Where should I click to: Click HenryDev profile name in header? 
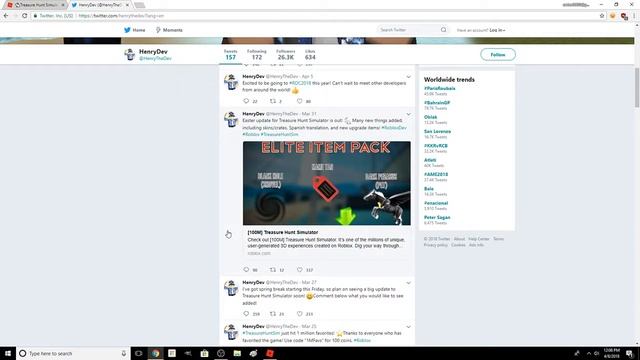153,51
